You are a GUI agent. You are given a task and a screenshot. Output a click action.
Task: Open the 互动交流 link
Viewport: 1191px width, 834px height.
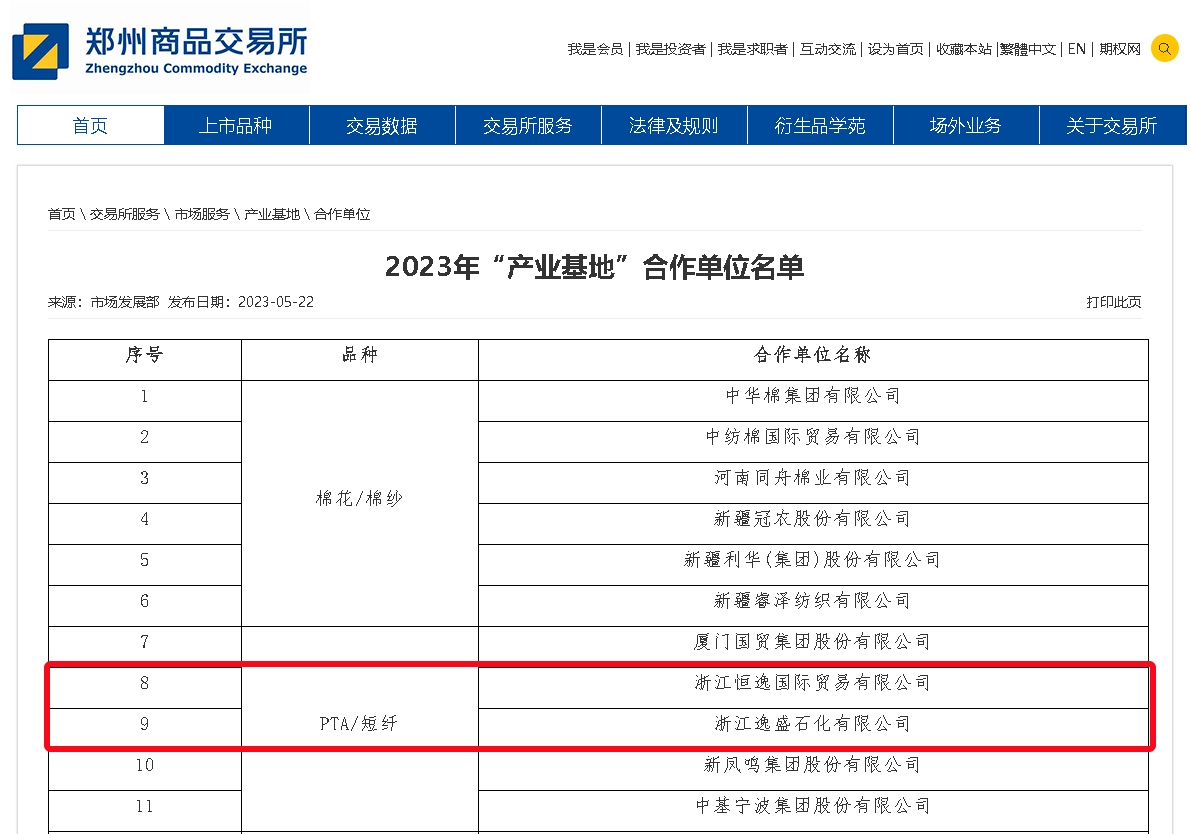(x=827, y=49)
